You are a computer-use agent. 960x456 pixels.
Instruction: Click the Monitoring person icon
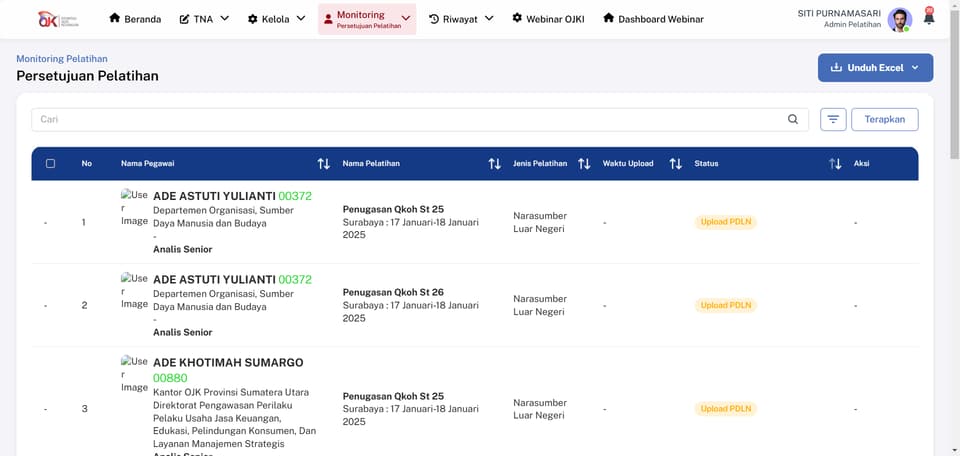tap(328, 19)
